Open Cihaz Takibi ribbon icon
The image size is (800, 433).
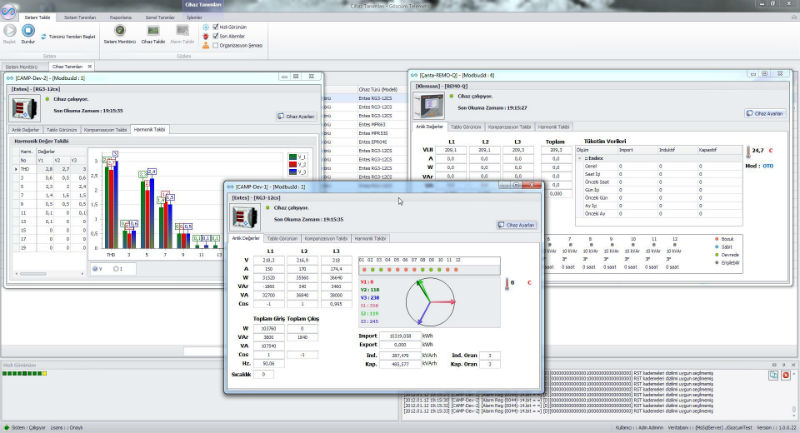(x=152, y=32)
